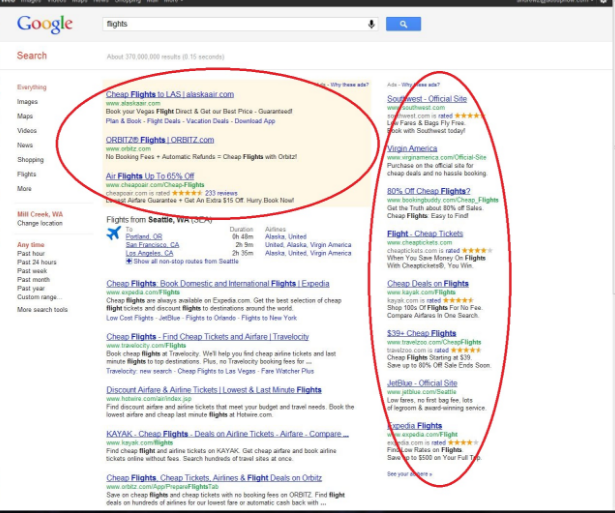The height and width of the screenshot is (513, 615).
Task: Click the Google logo
Action: pyautogui.click(x=45, y=24)
